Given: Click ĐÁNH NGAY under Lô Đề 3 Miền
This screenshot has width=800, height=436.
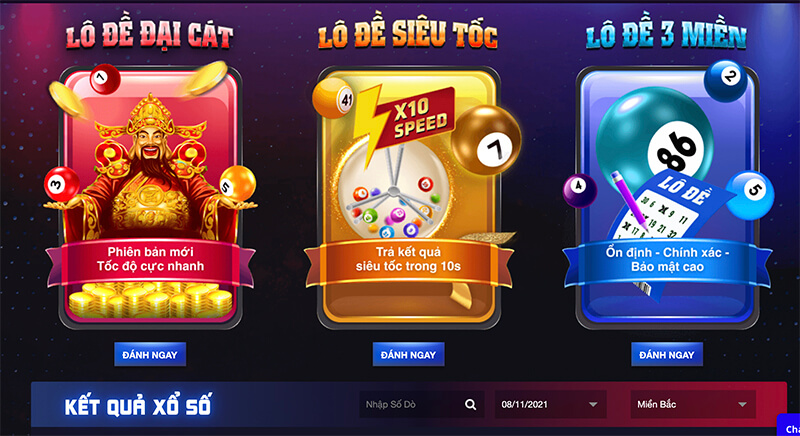Looking at the screenshot, I should click(667, 354).
